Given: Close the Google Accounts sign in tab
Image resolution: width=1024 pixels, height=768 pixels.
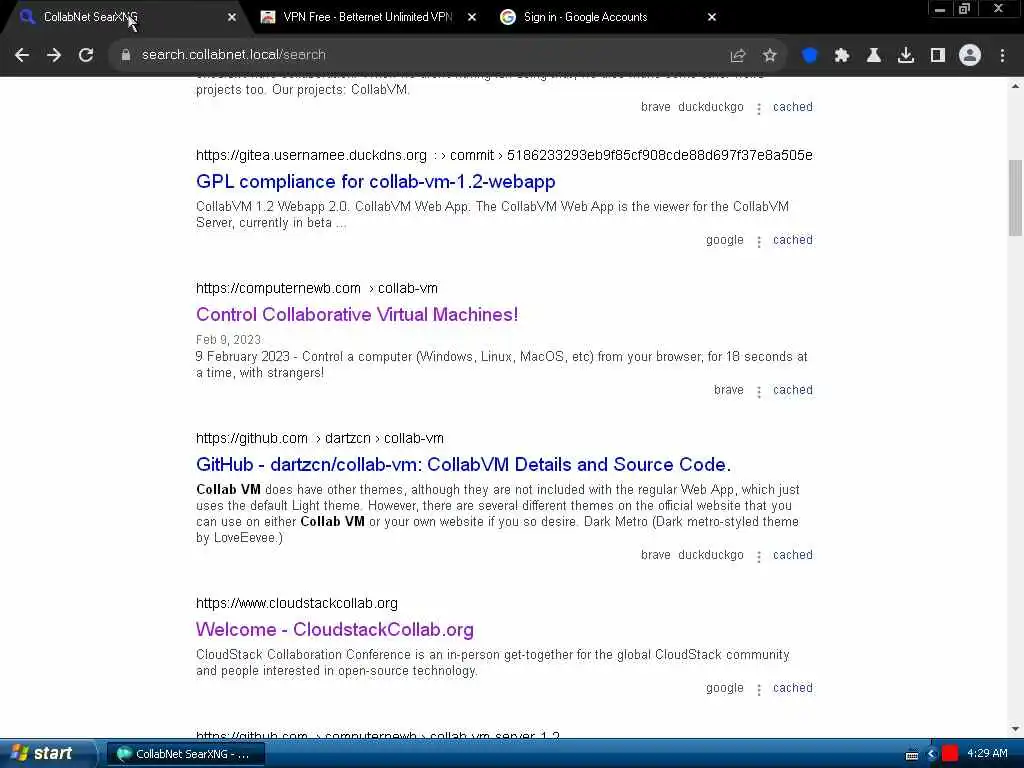Looking at the screenshot, I should click(712, 18).
